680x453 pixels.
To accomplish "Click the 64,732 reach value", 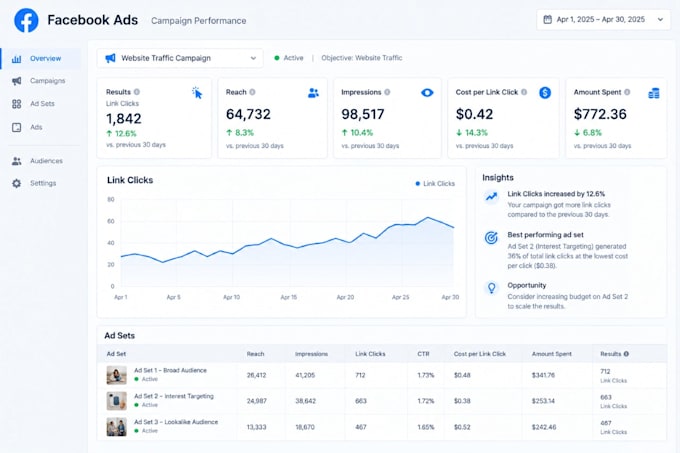I will coord(248,114).
